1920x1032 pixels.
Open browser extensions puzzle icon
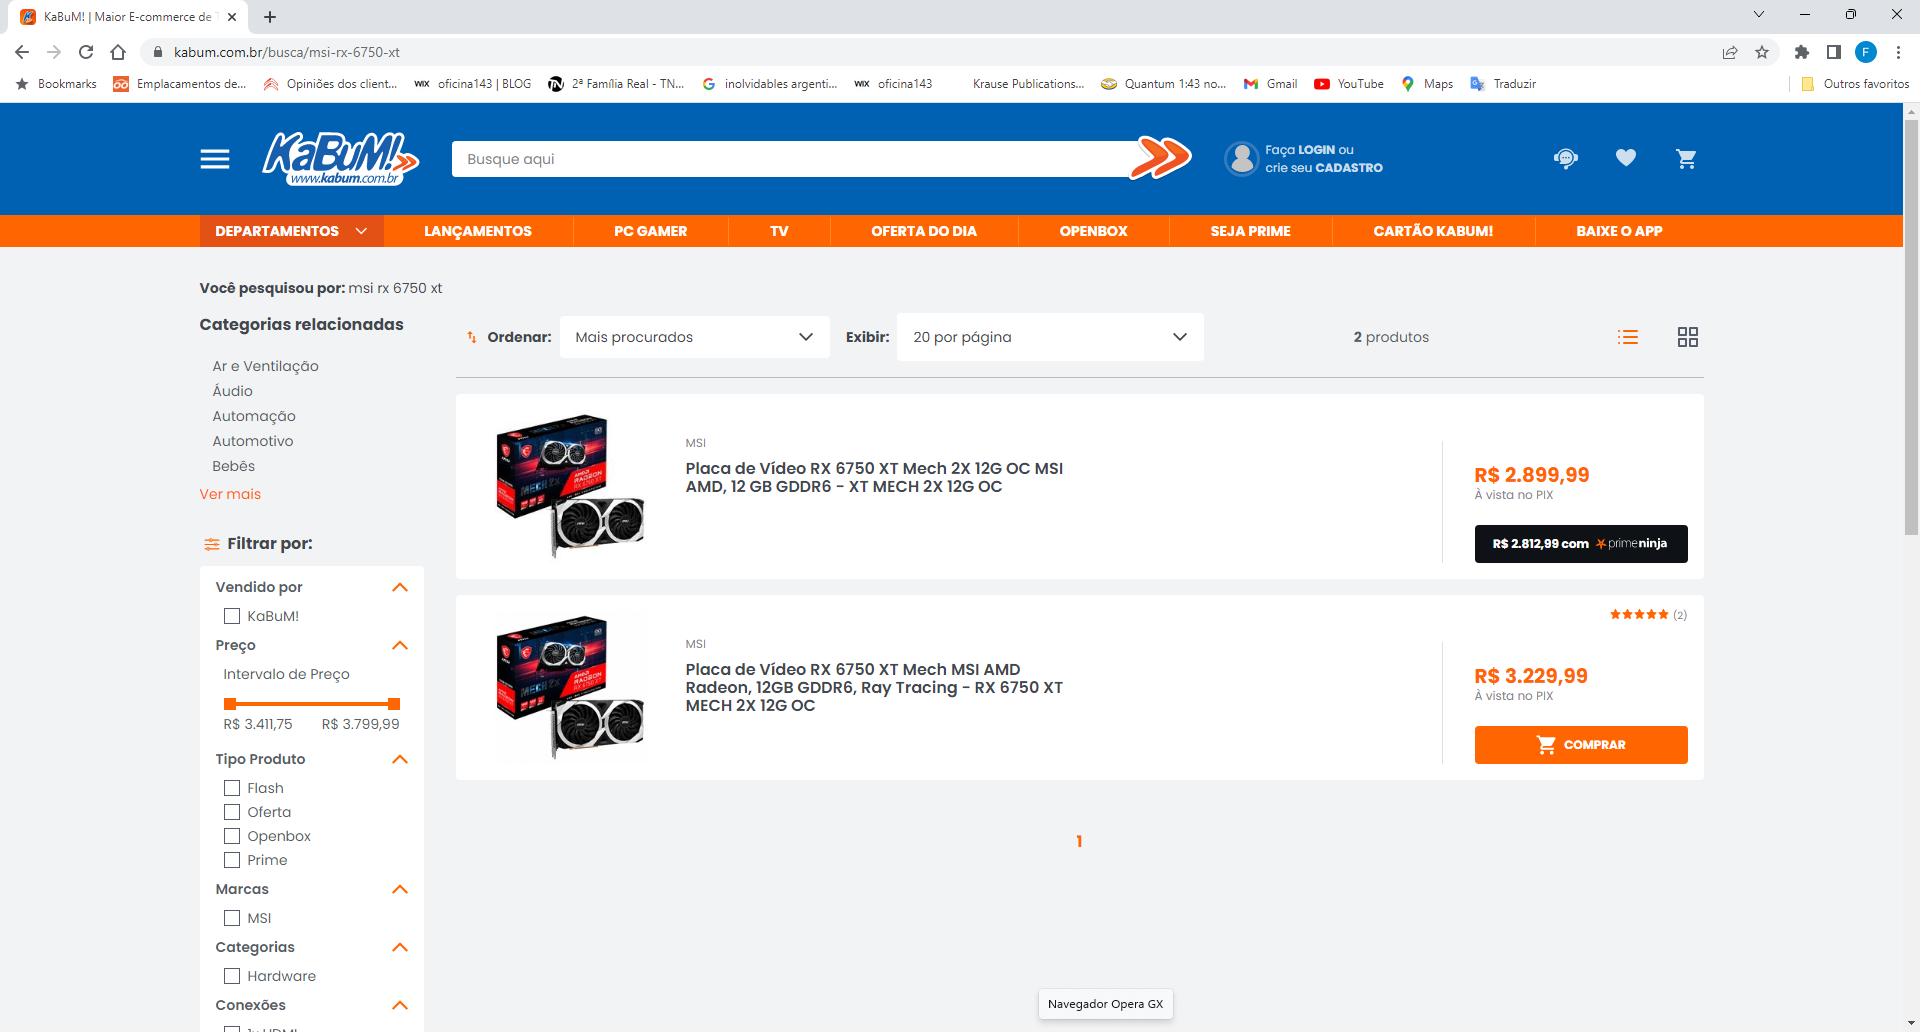[x=1802, y=52]
